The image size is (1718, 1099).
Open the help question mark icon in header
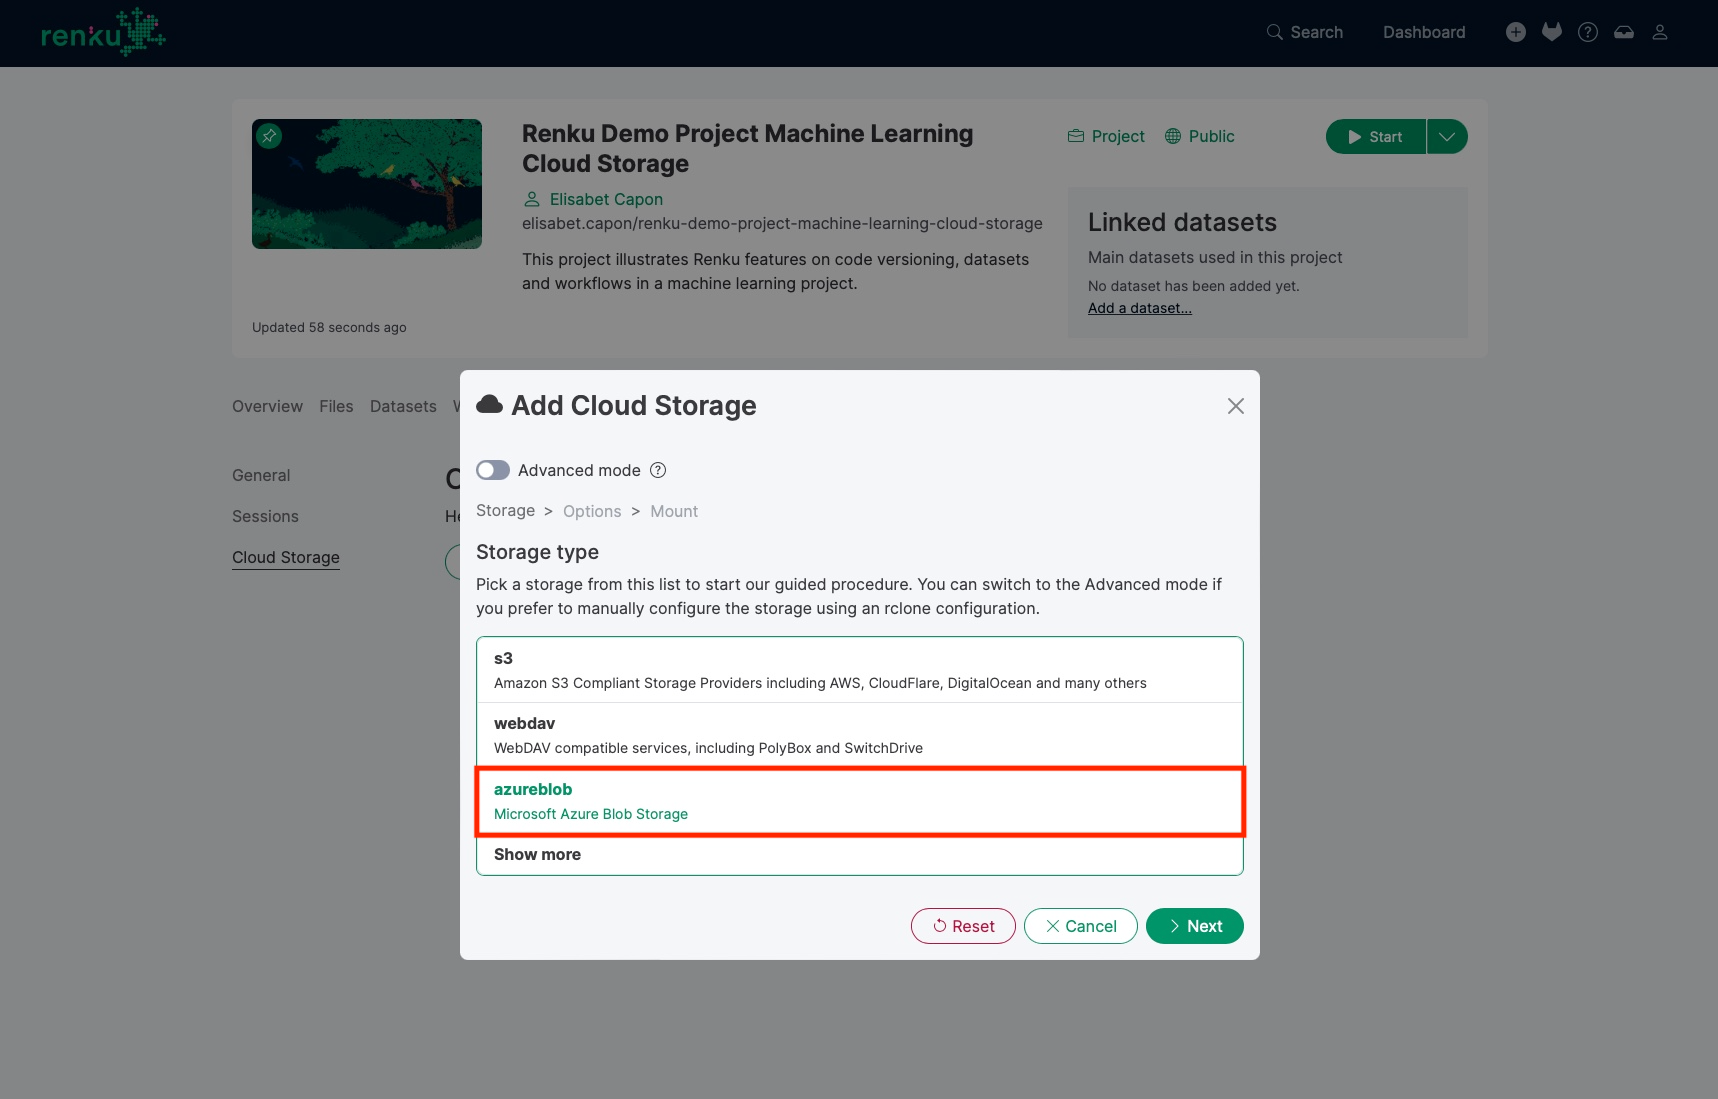click(x=1588, y=32)
